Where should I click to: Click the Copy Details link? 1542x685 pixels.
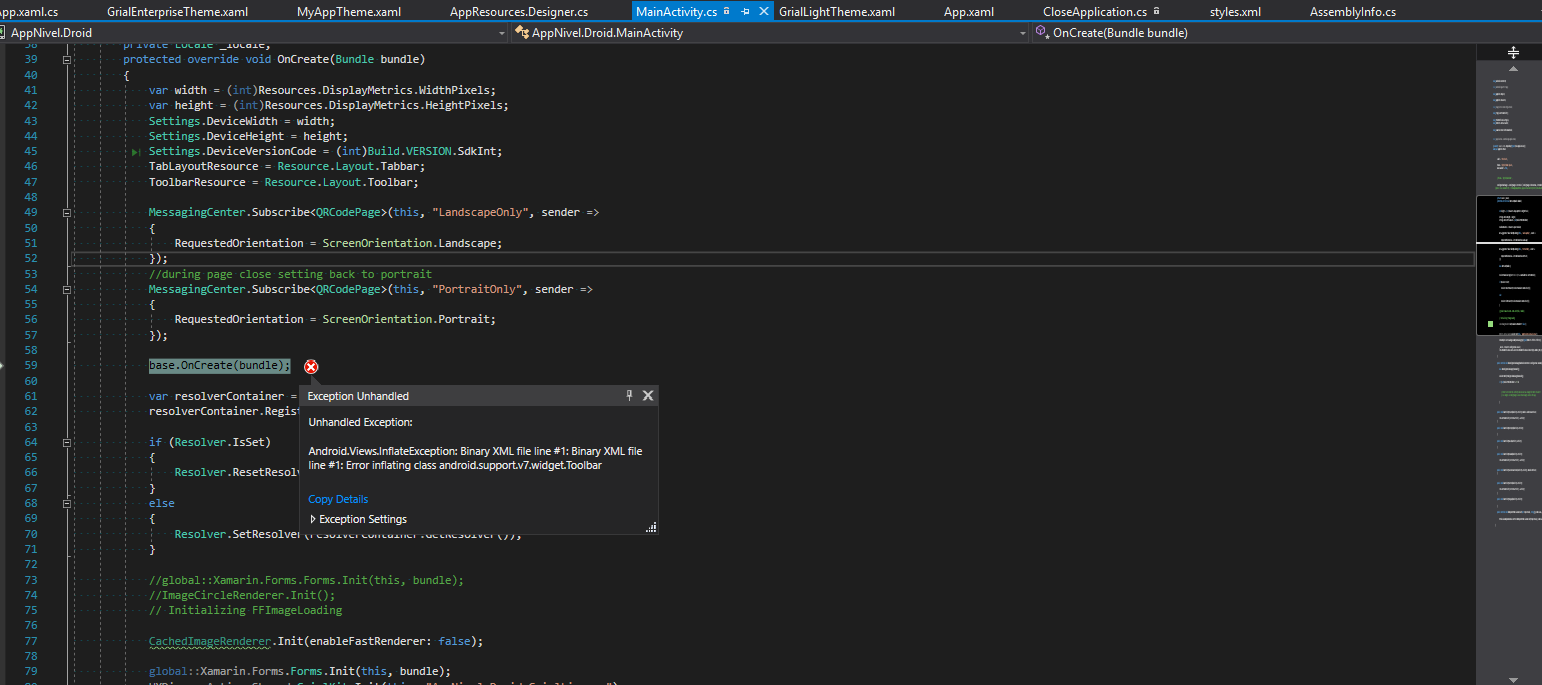click(337, 499)
